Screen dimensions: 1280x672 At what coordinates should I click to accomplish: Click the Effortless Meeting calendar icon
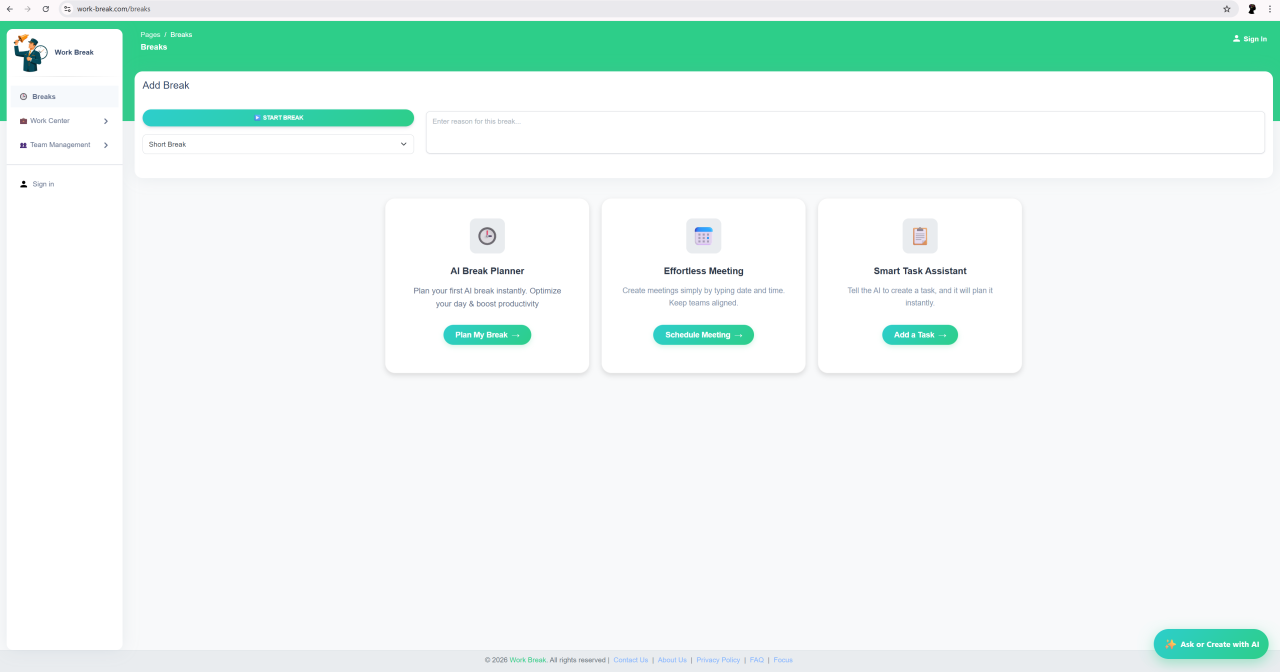click(703, 236)
